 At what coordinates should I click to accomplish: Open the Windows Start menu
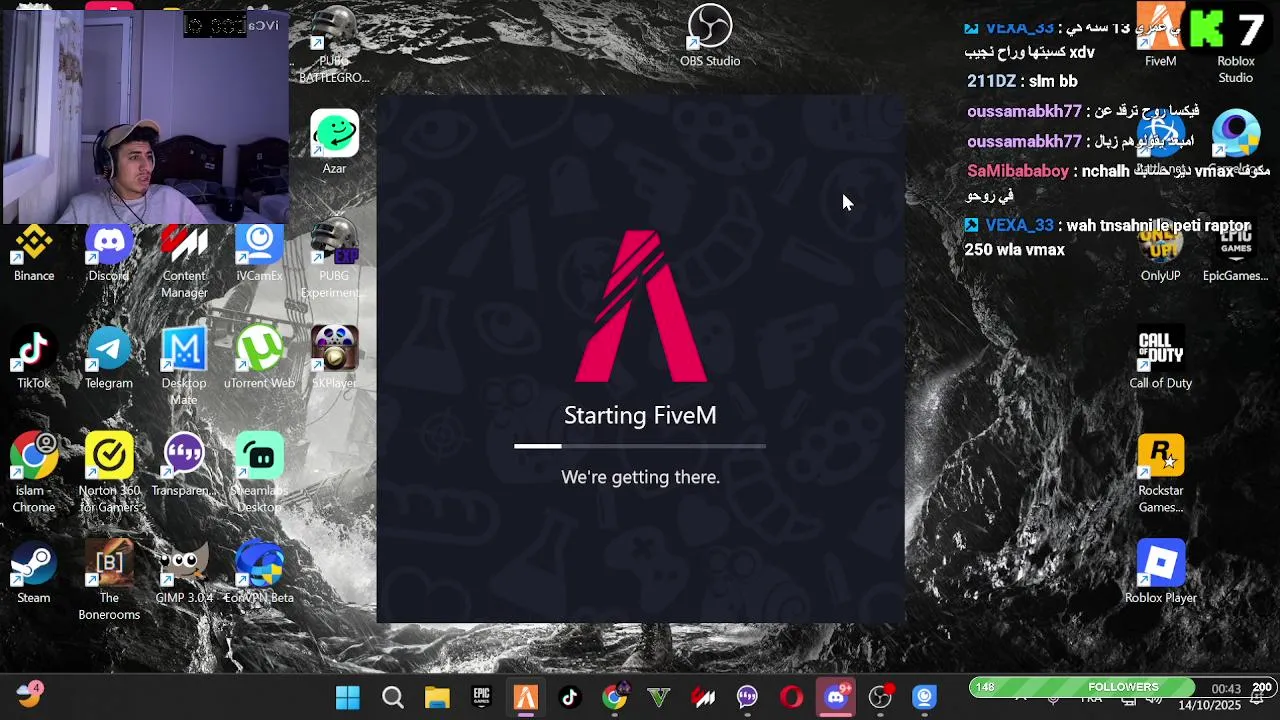coord(348,697)
